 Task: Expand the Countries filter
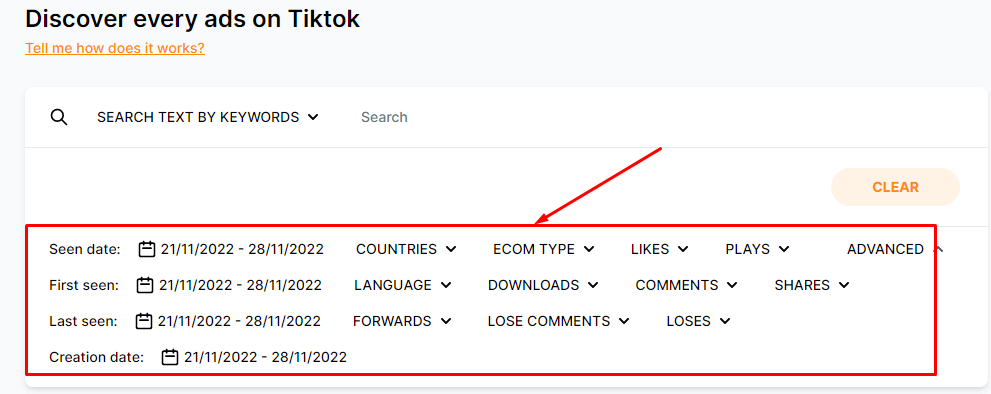(x=406, y=249)
